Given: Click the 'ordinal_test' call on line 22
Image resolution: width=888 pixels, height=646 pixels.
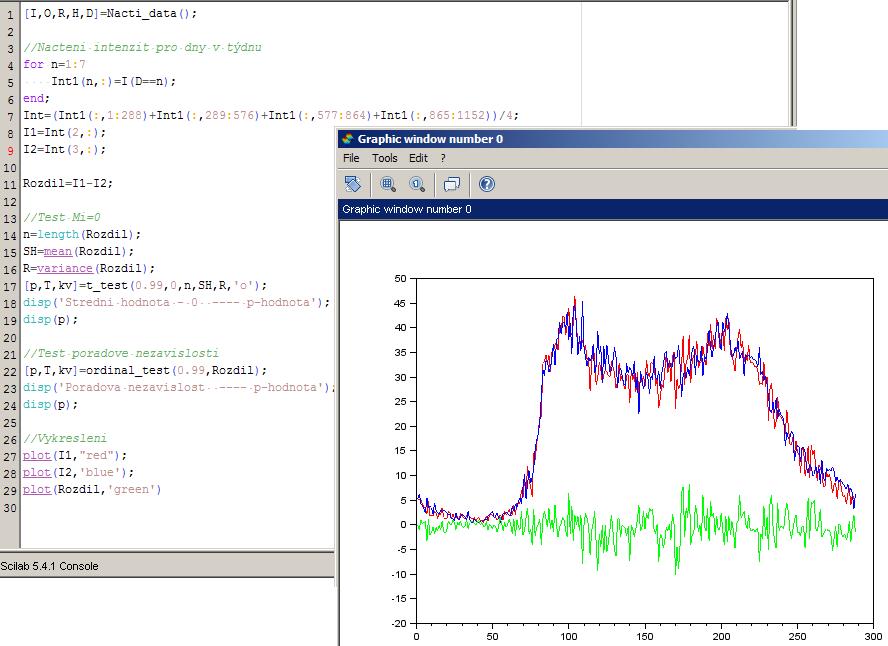Looking at the screenshot, I should tap(127, 370).
